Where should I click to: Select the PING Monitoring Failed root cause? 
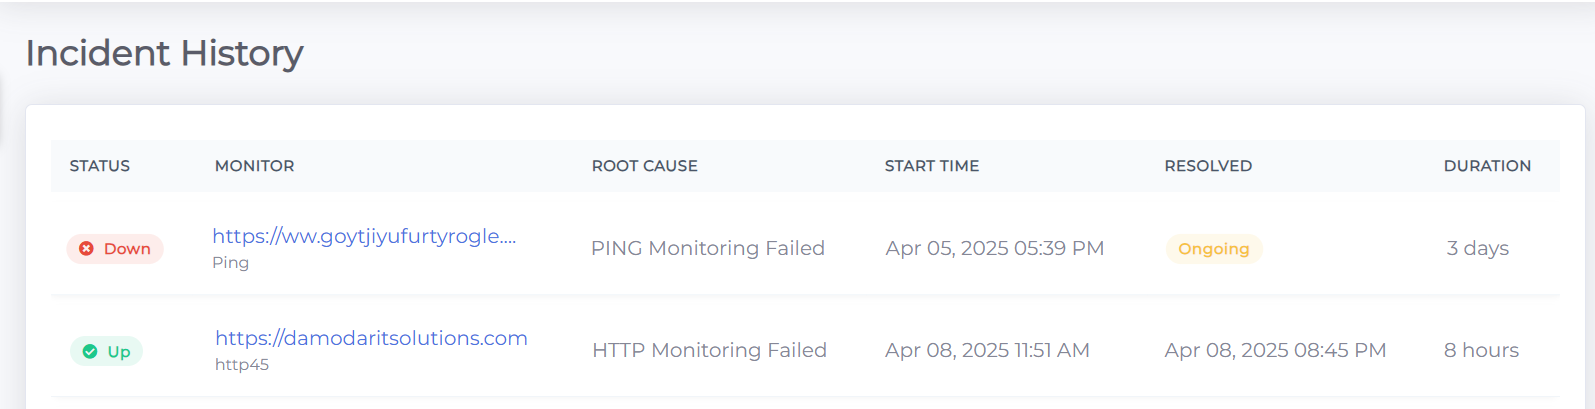coord(708,249)
